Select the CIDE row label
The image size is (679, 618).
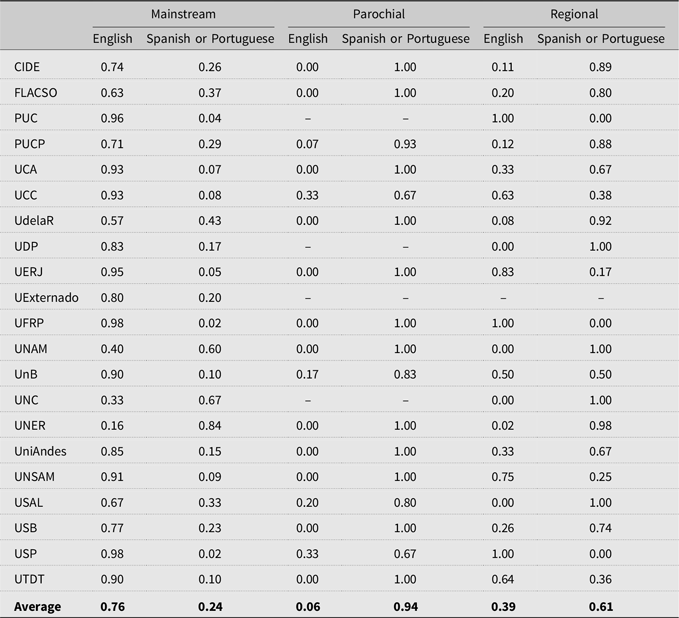coord(27,67)
